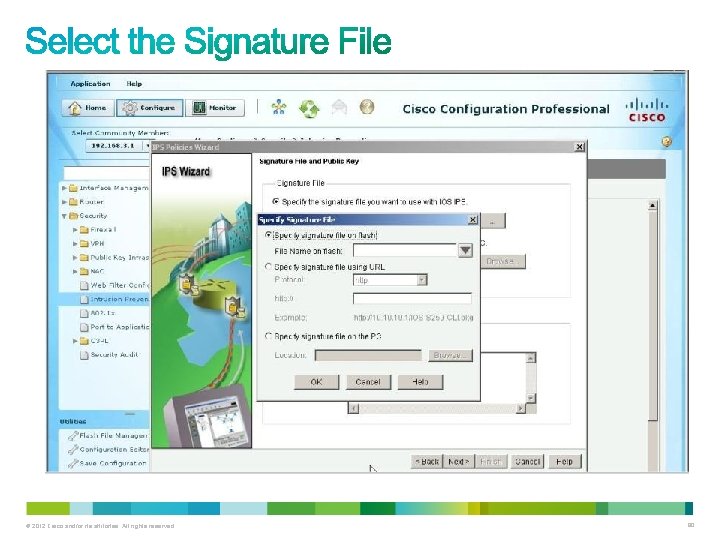Click the VPN folder icon
The height and width of the screenshot is (540, 720).
click(x=84, y=243)
